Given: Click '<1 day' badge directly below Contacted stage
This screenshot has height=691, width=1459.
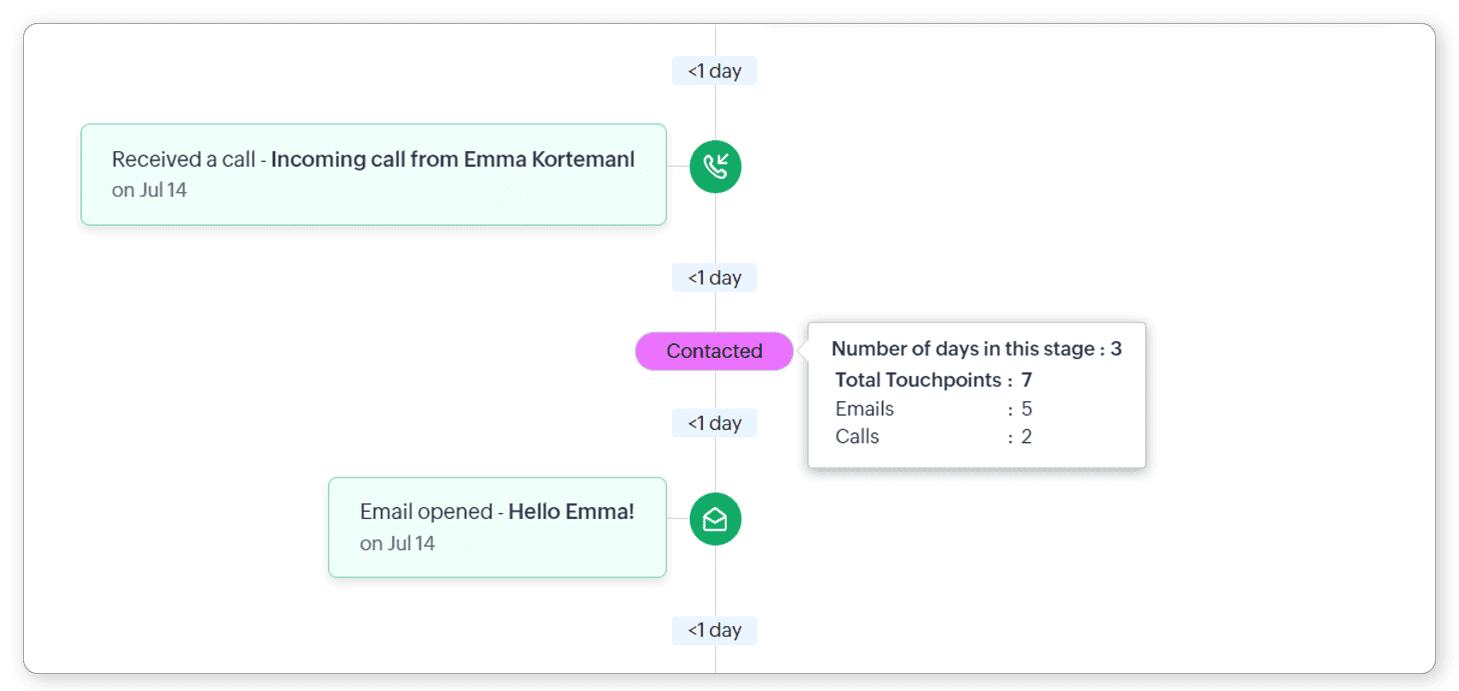Looking at the screenshot, I should tap(714, 424).
